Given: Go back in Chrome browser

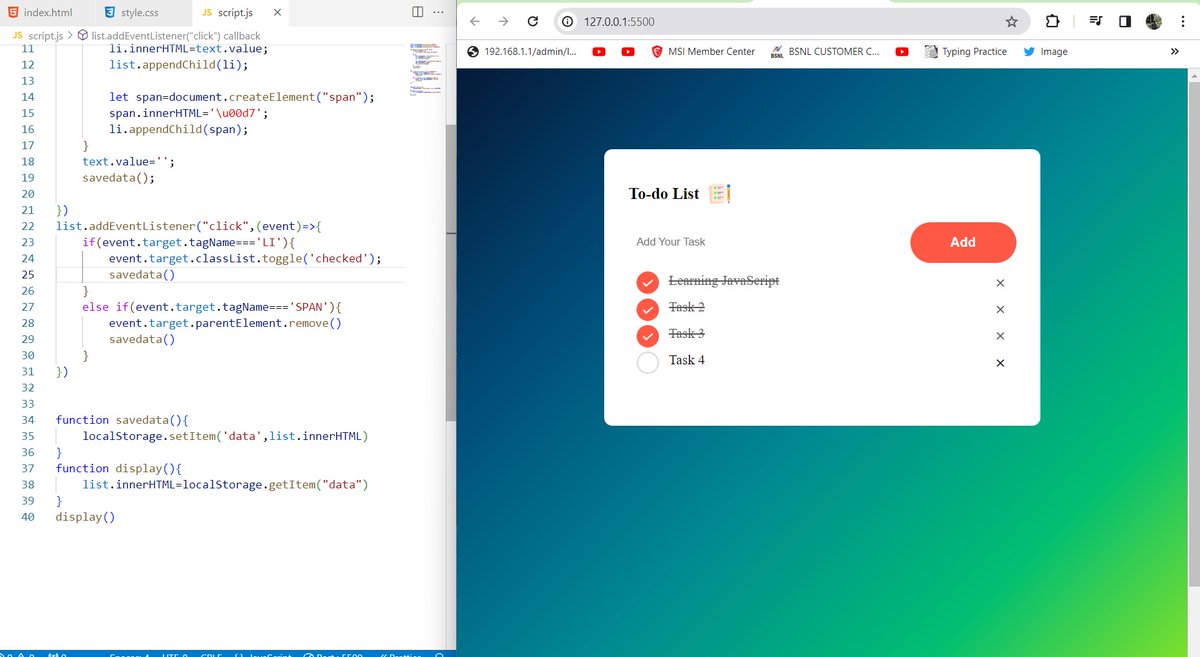Looking at the screenshot, I should coord(475,21).
